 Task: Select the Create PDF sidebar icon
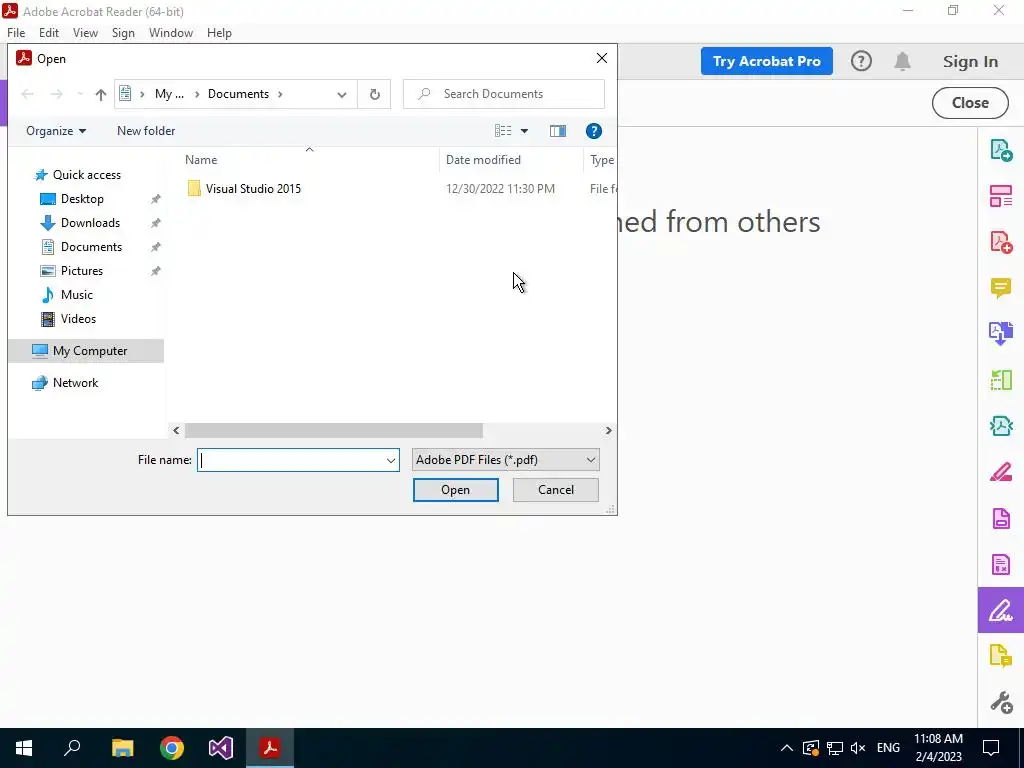1000,242
